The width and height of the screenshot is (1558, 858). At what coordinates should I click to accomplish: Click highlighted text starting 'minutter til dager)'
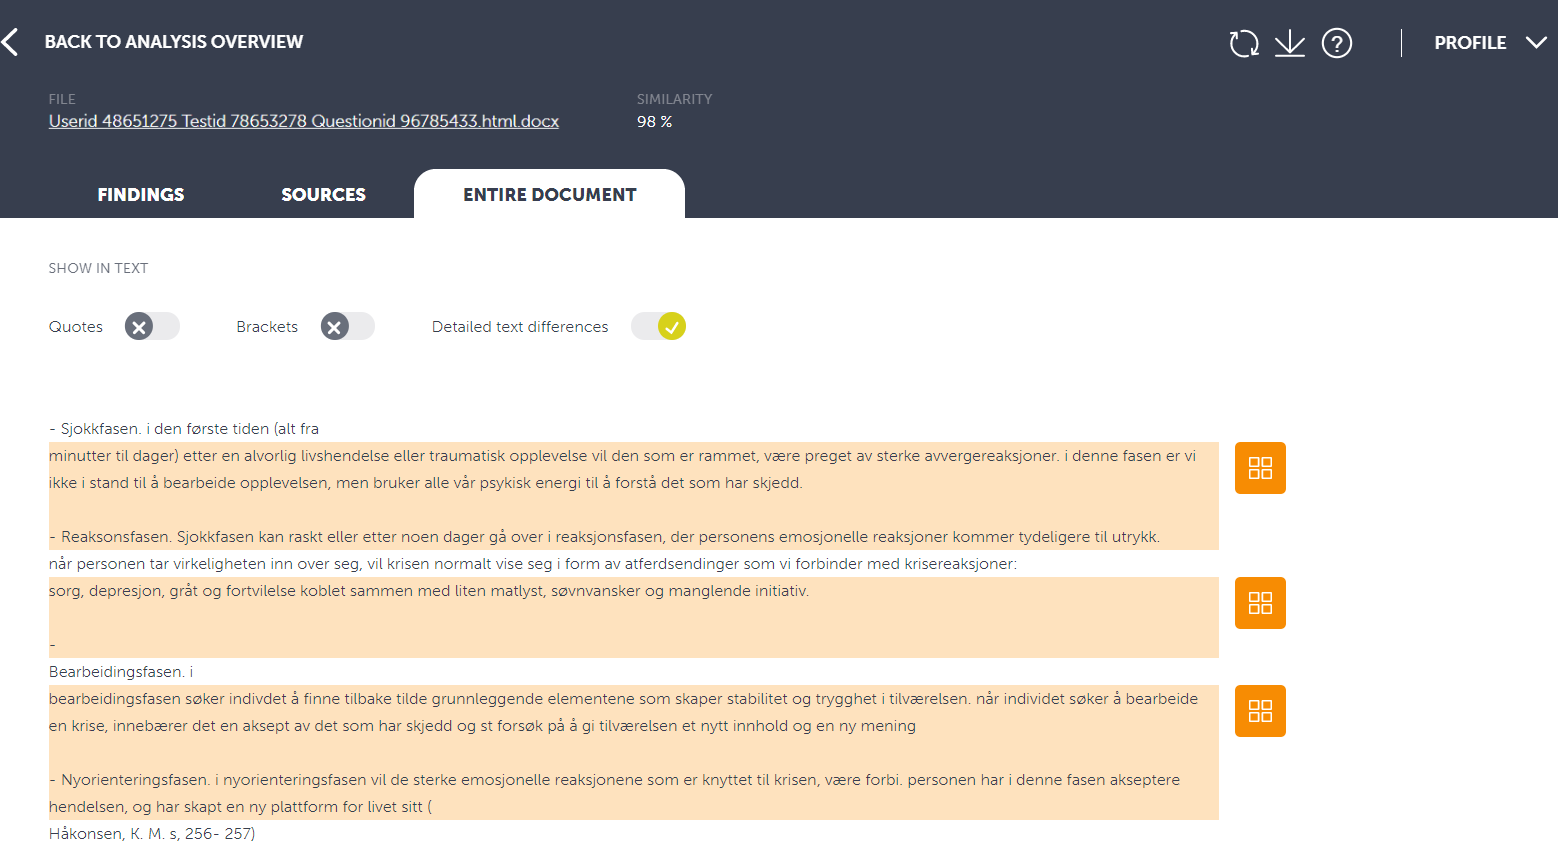click(x=622, y=456)
